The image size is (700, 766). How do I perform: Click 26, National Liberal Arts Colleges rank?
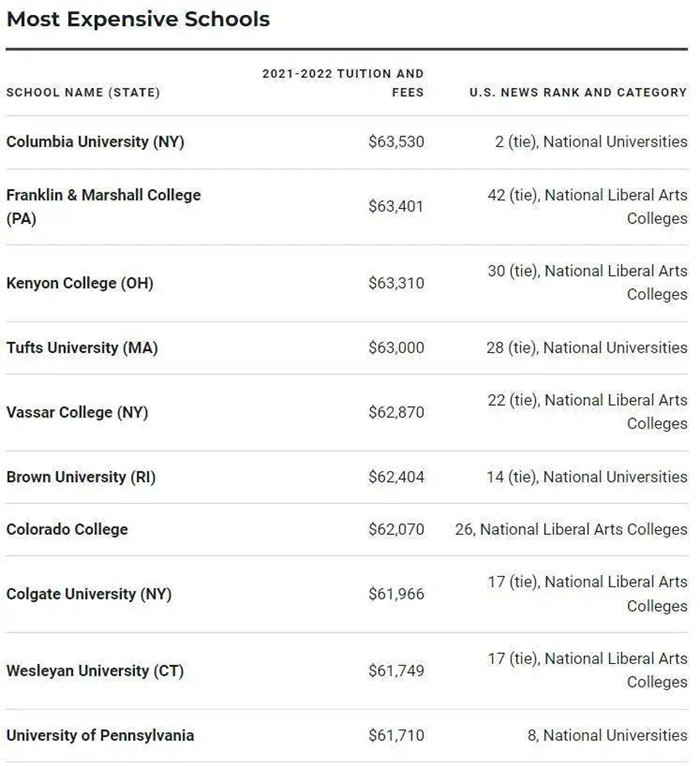coord(571,529)
